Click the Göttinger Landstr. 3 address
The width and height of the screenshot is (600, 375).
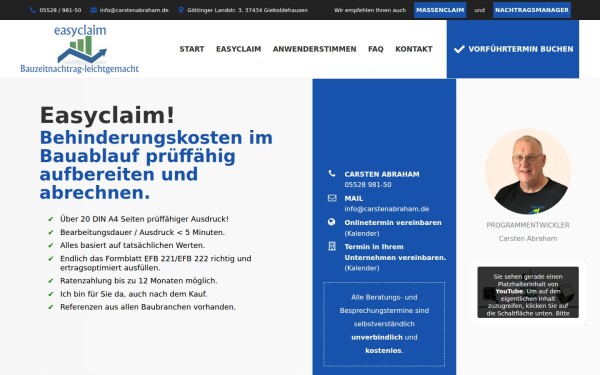248,10
